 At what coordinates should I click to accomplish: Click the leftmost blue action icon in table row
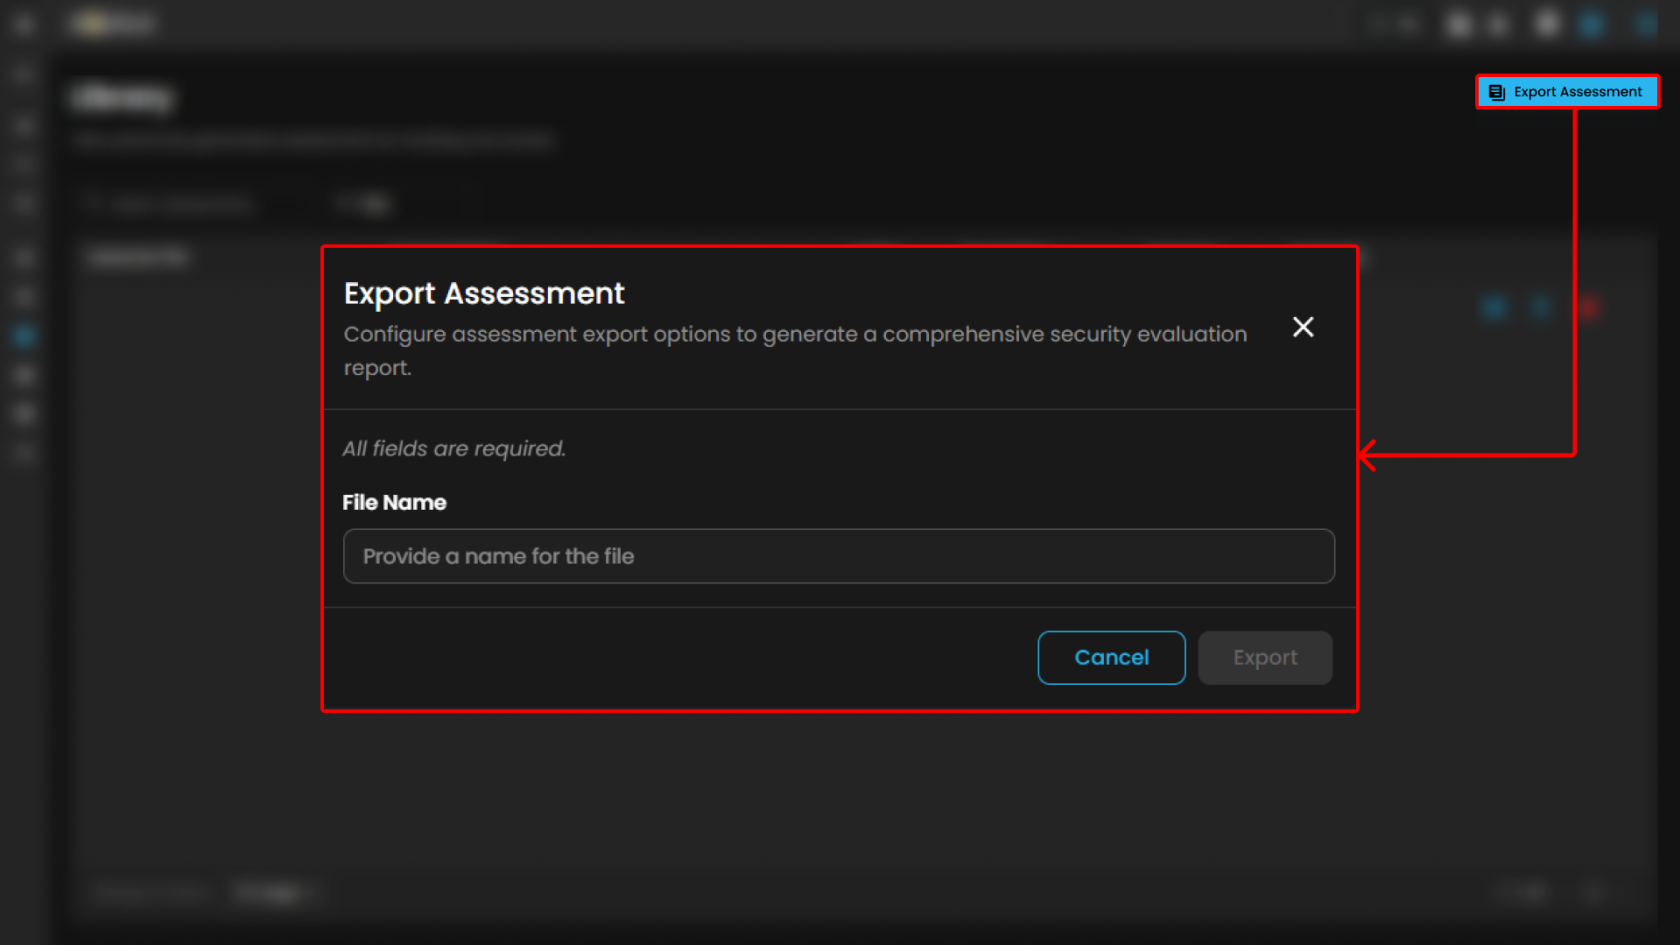click(x=1495, y=308)
